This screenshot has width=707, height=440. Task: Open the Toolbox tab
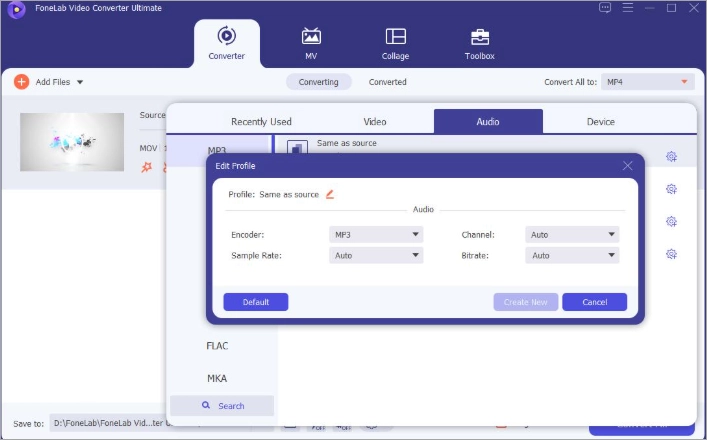point(480,44)
